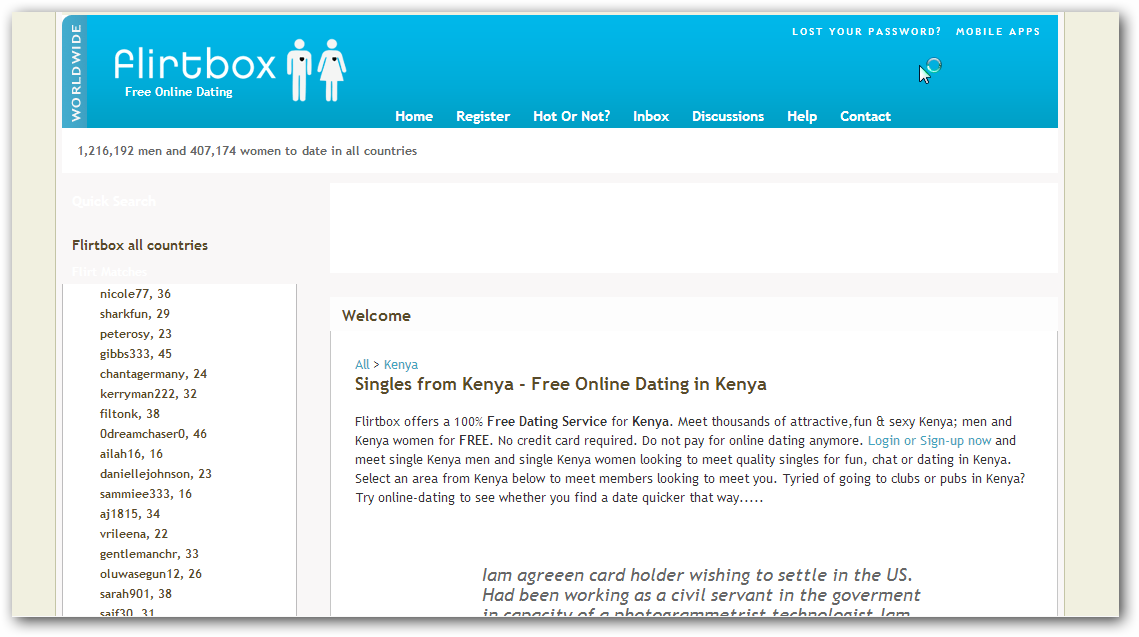Open profile sharkfun, 29
The height and width of the screenshot is (637, 1139).
point(134,314)
